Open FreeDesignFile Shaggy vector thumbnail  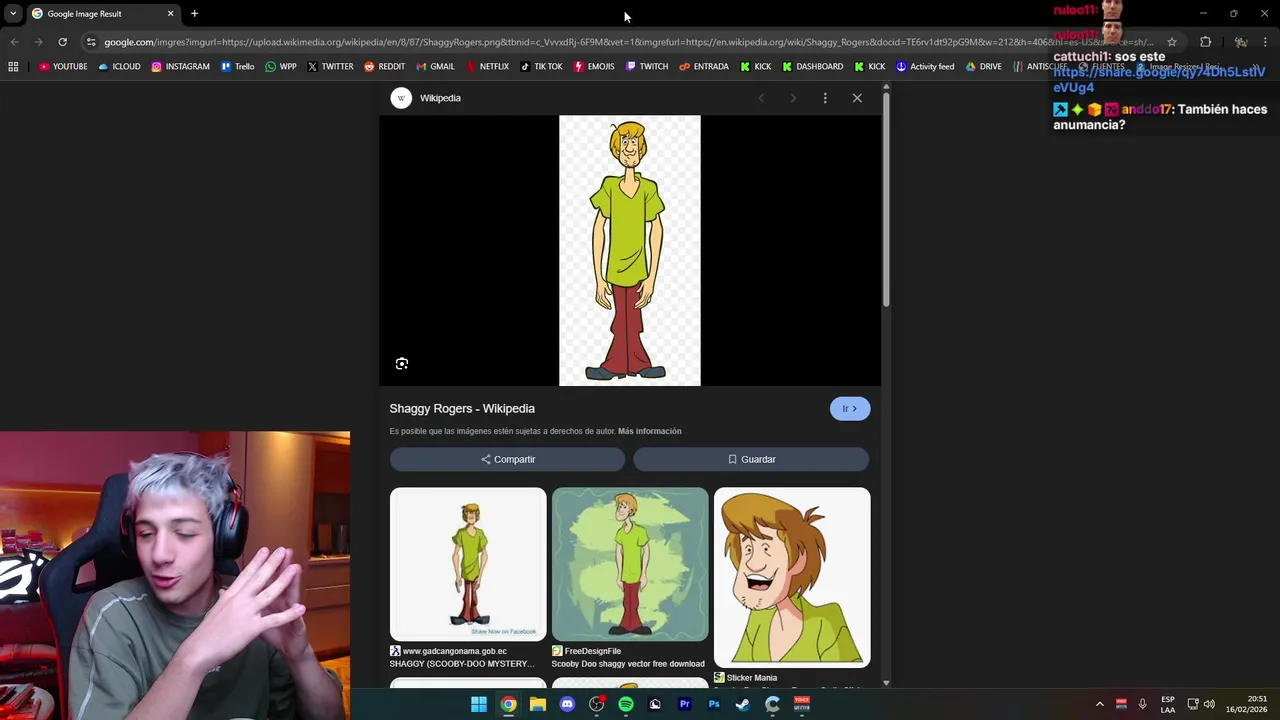[630, 564]
